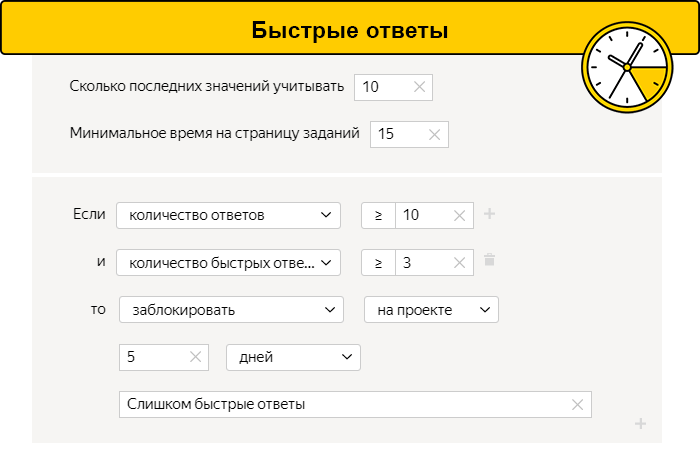The width and height of the screenshot is (700, 450).
Task: Clear the 'Слишком быстрые ответы' reason text
Action: point(577,404)
